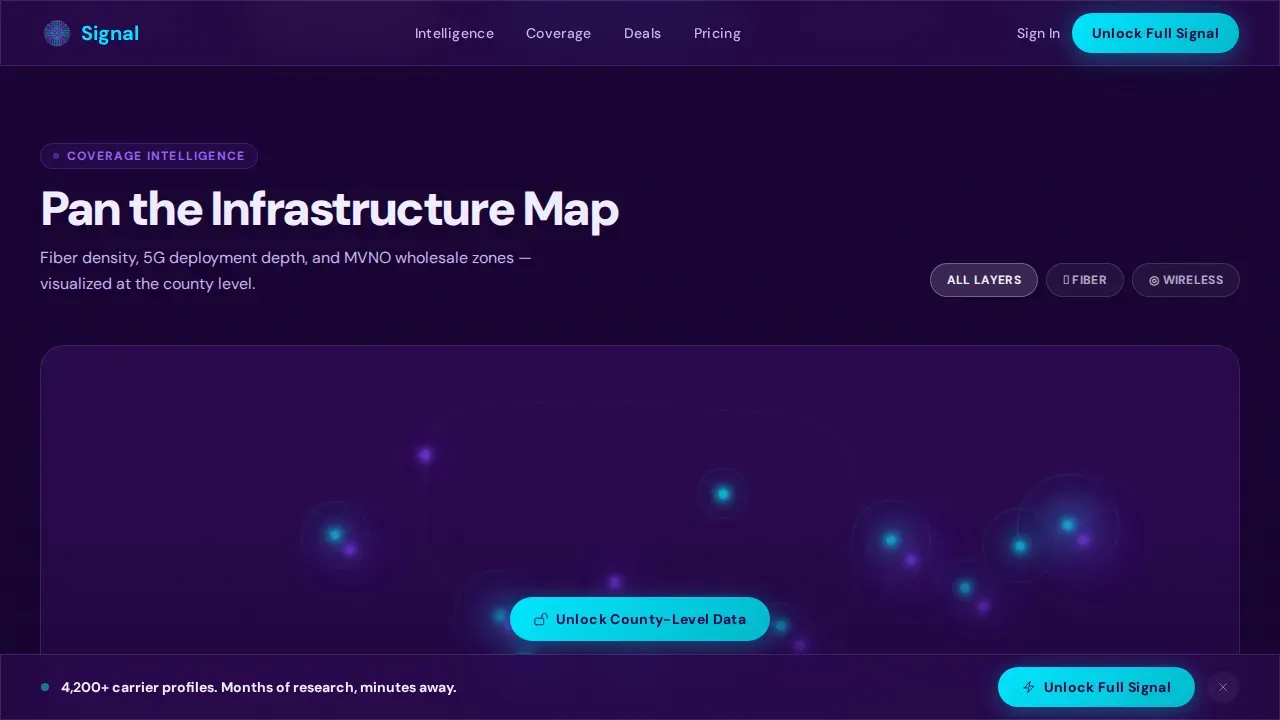Click the purple map node at upper left
1280x720 pixels.
click(425, 455)
